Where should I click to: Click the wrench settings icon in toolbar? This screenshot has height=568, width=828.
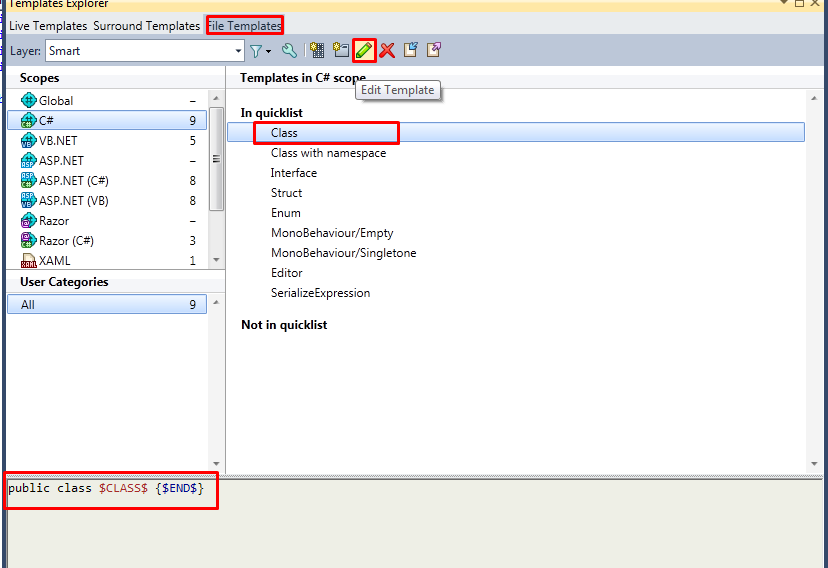tap(289, 51)
